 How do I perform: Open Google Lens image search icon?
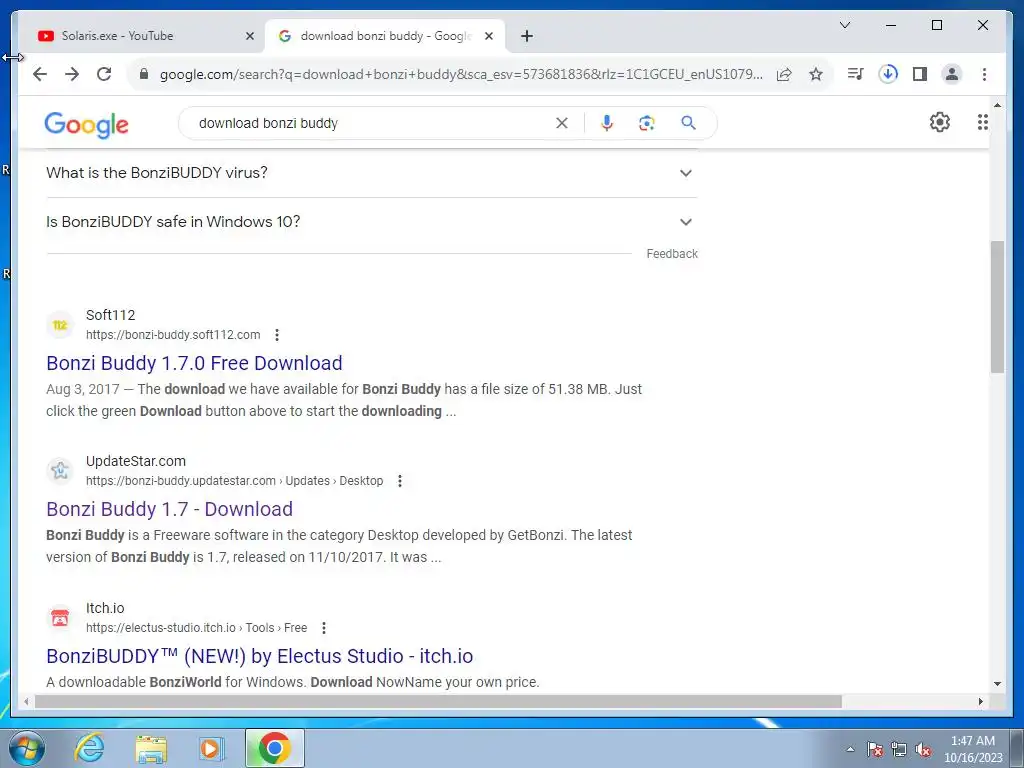pyautogui.click(x=647, y=123)
